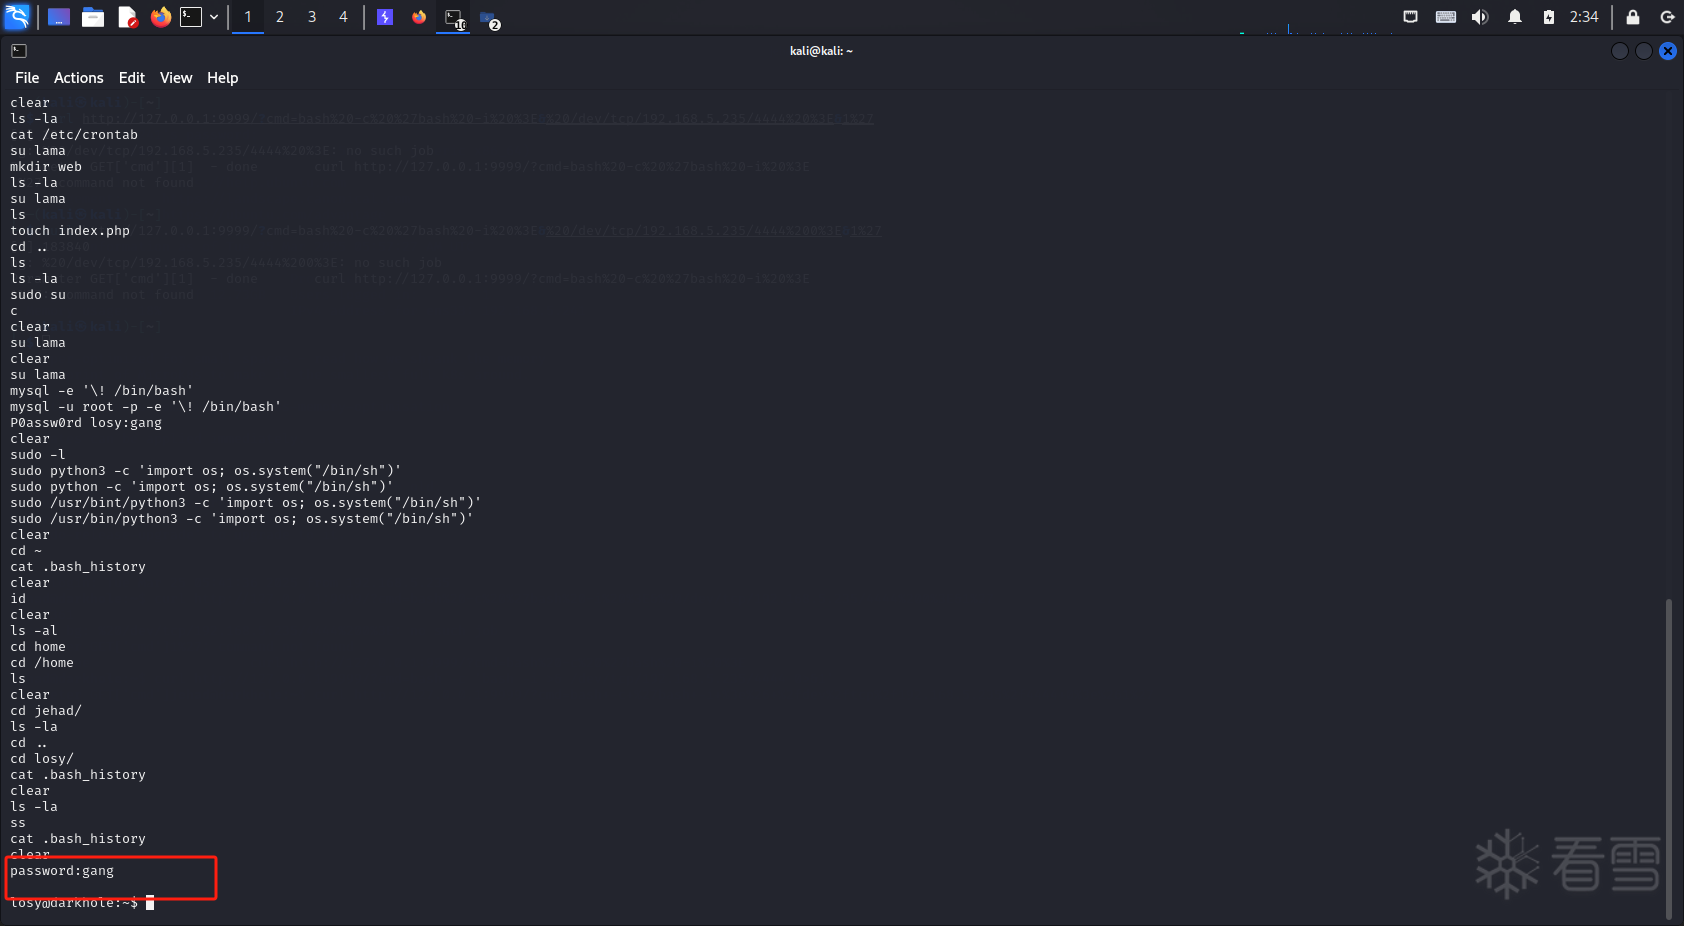The image size is (1684, 926).
Task: Click the 'cd home' line
Action: point(38,647)
